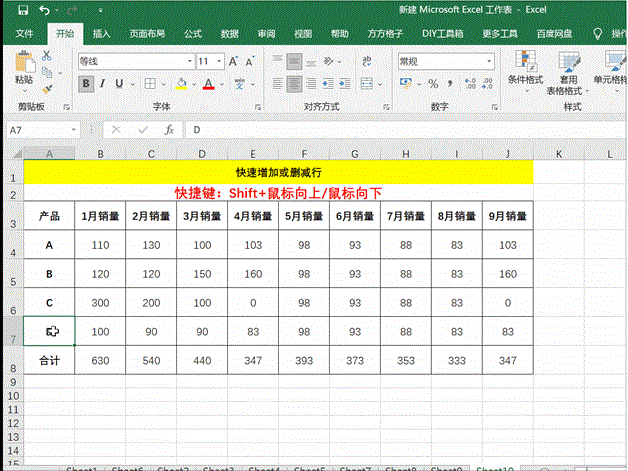This screenshot has width=628, height=471.
Task: Toggle Italic formatting
Action: pyautogui.click(x=104, y=84)
